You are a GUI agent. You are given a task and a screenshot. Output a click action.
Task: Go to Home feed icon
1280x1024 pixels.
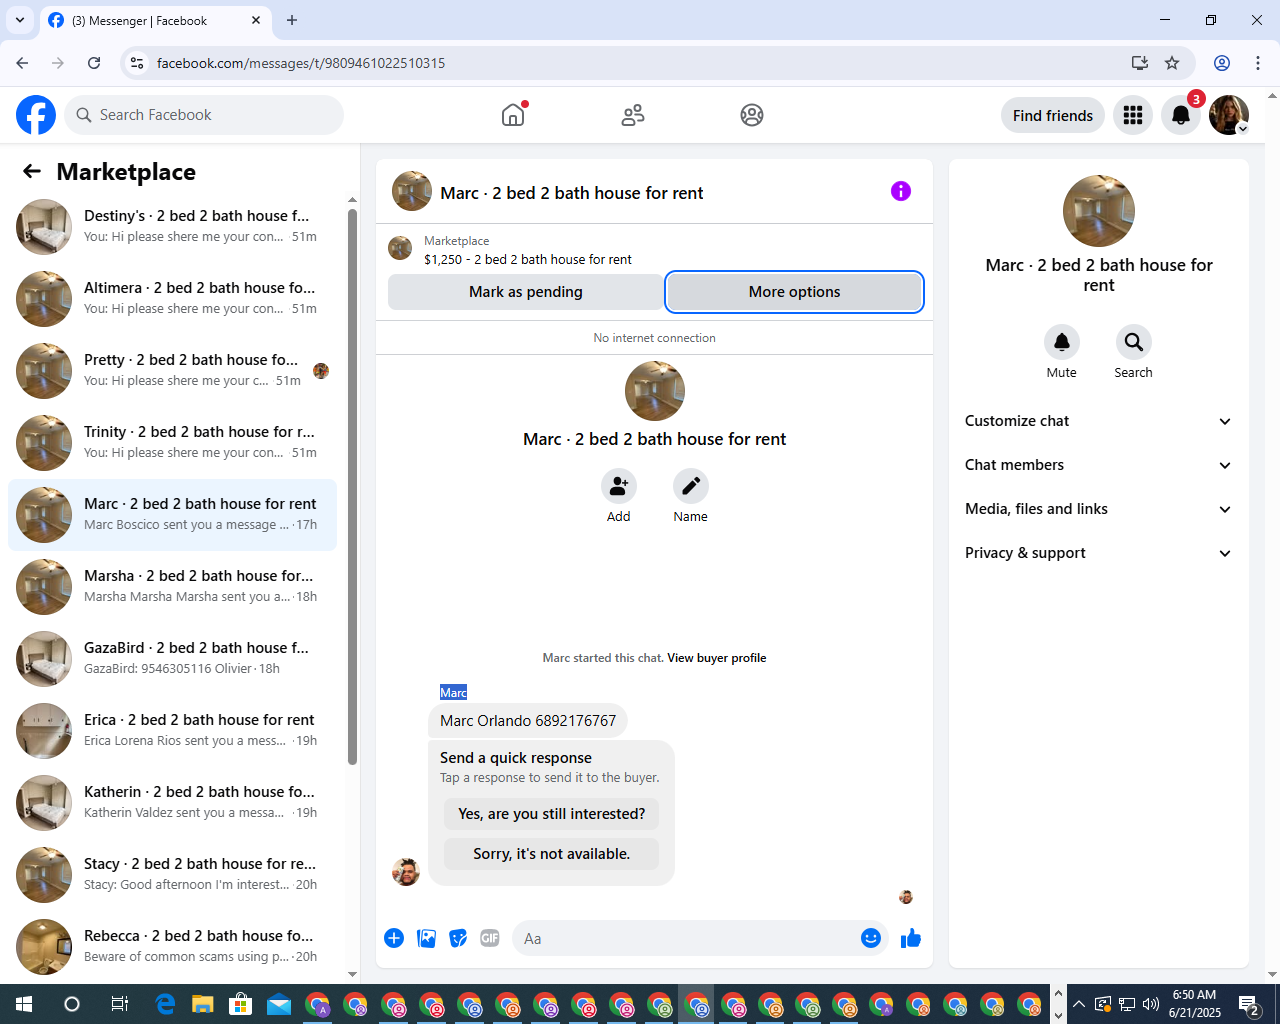(x=513, y=115)
